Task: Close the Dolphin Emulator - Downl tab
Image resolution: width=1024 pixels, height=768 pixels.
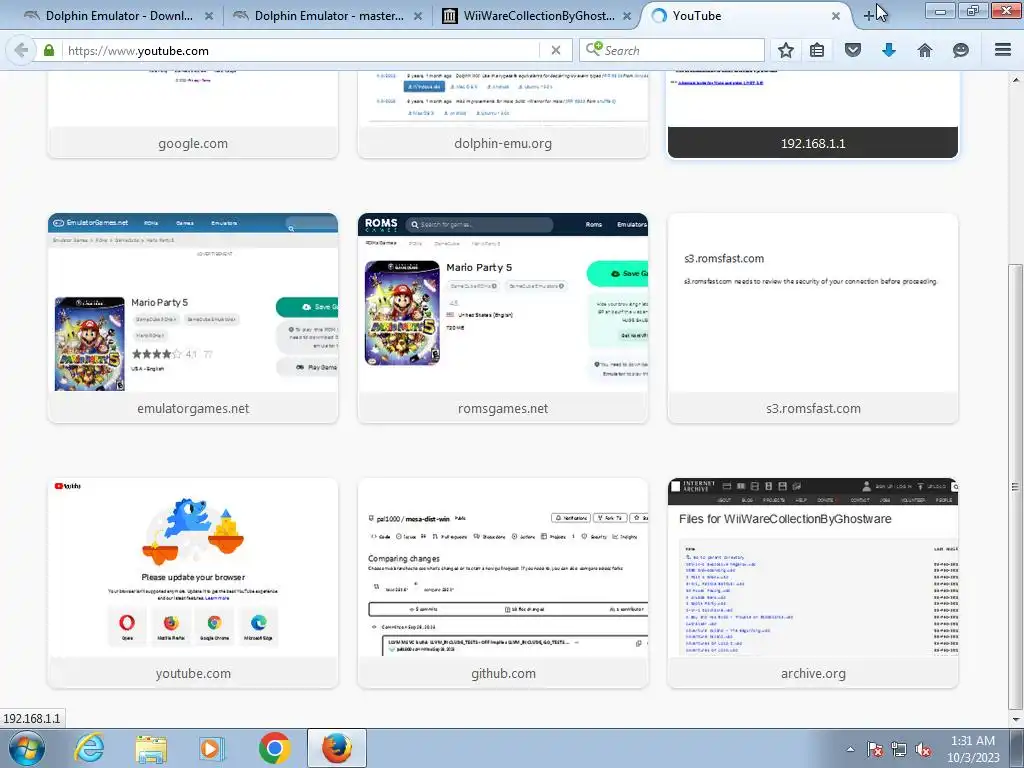Action: (x=208, y=16)
